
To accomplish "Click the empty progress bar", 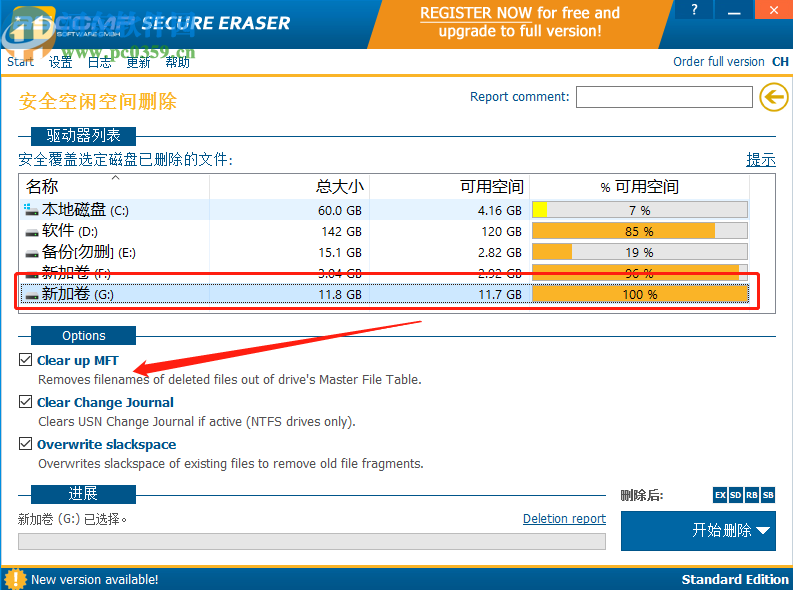I will point(312,541).
